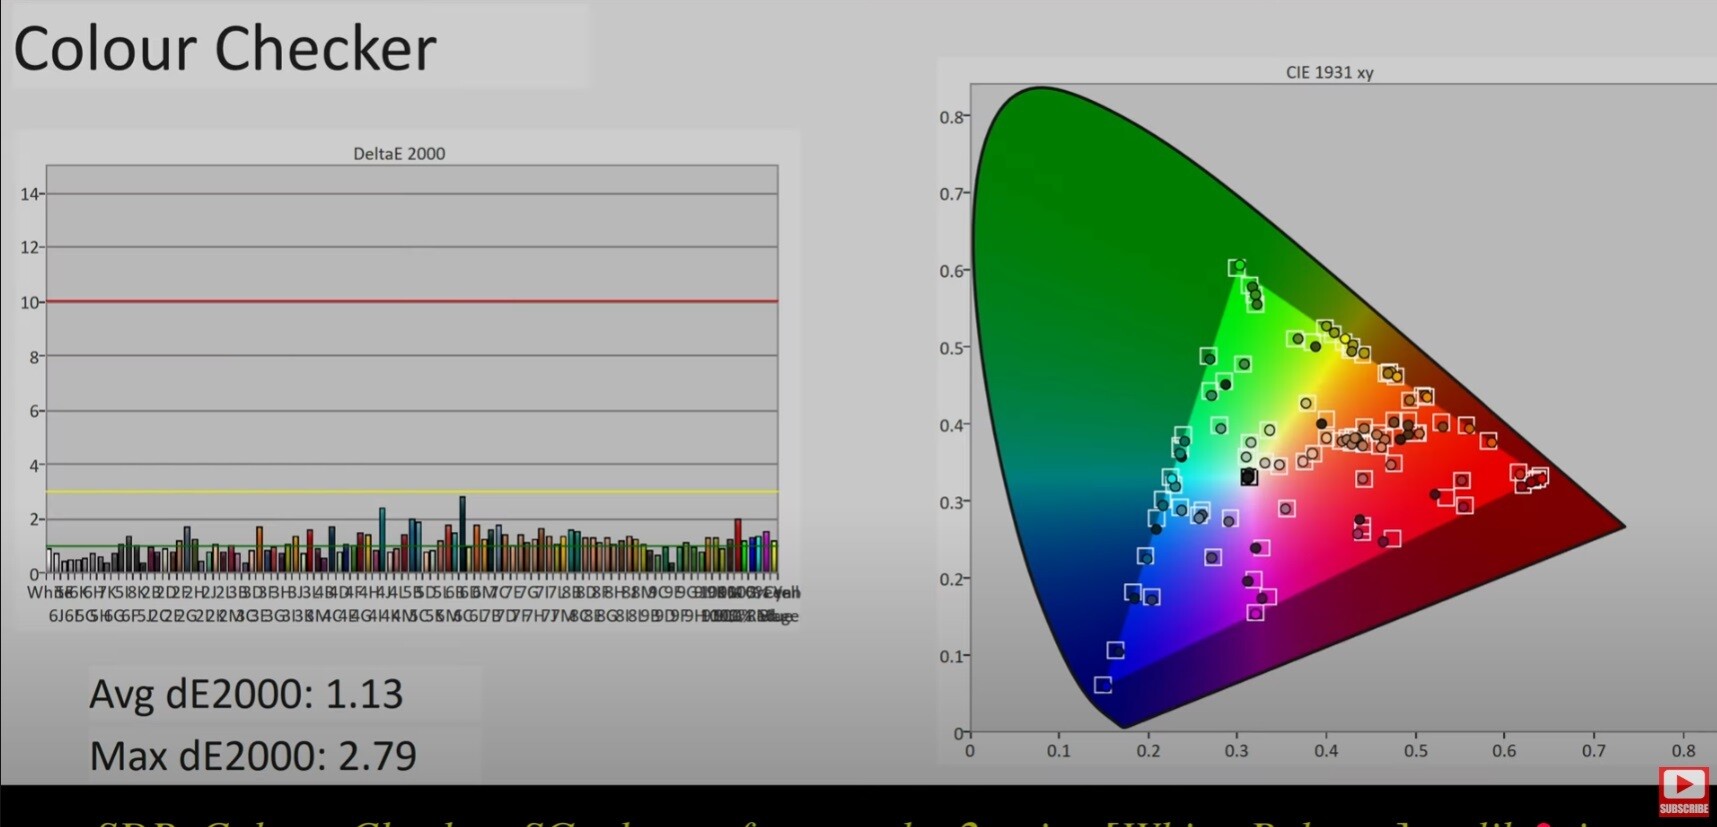Click the 10 label on the DeltaE axis
This screenshot has height=827, width=1717.
[x=30, y=302]
